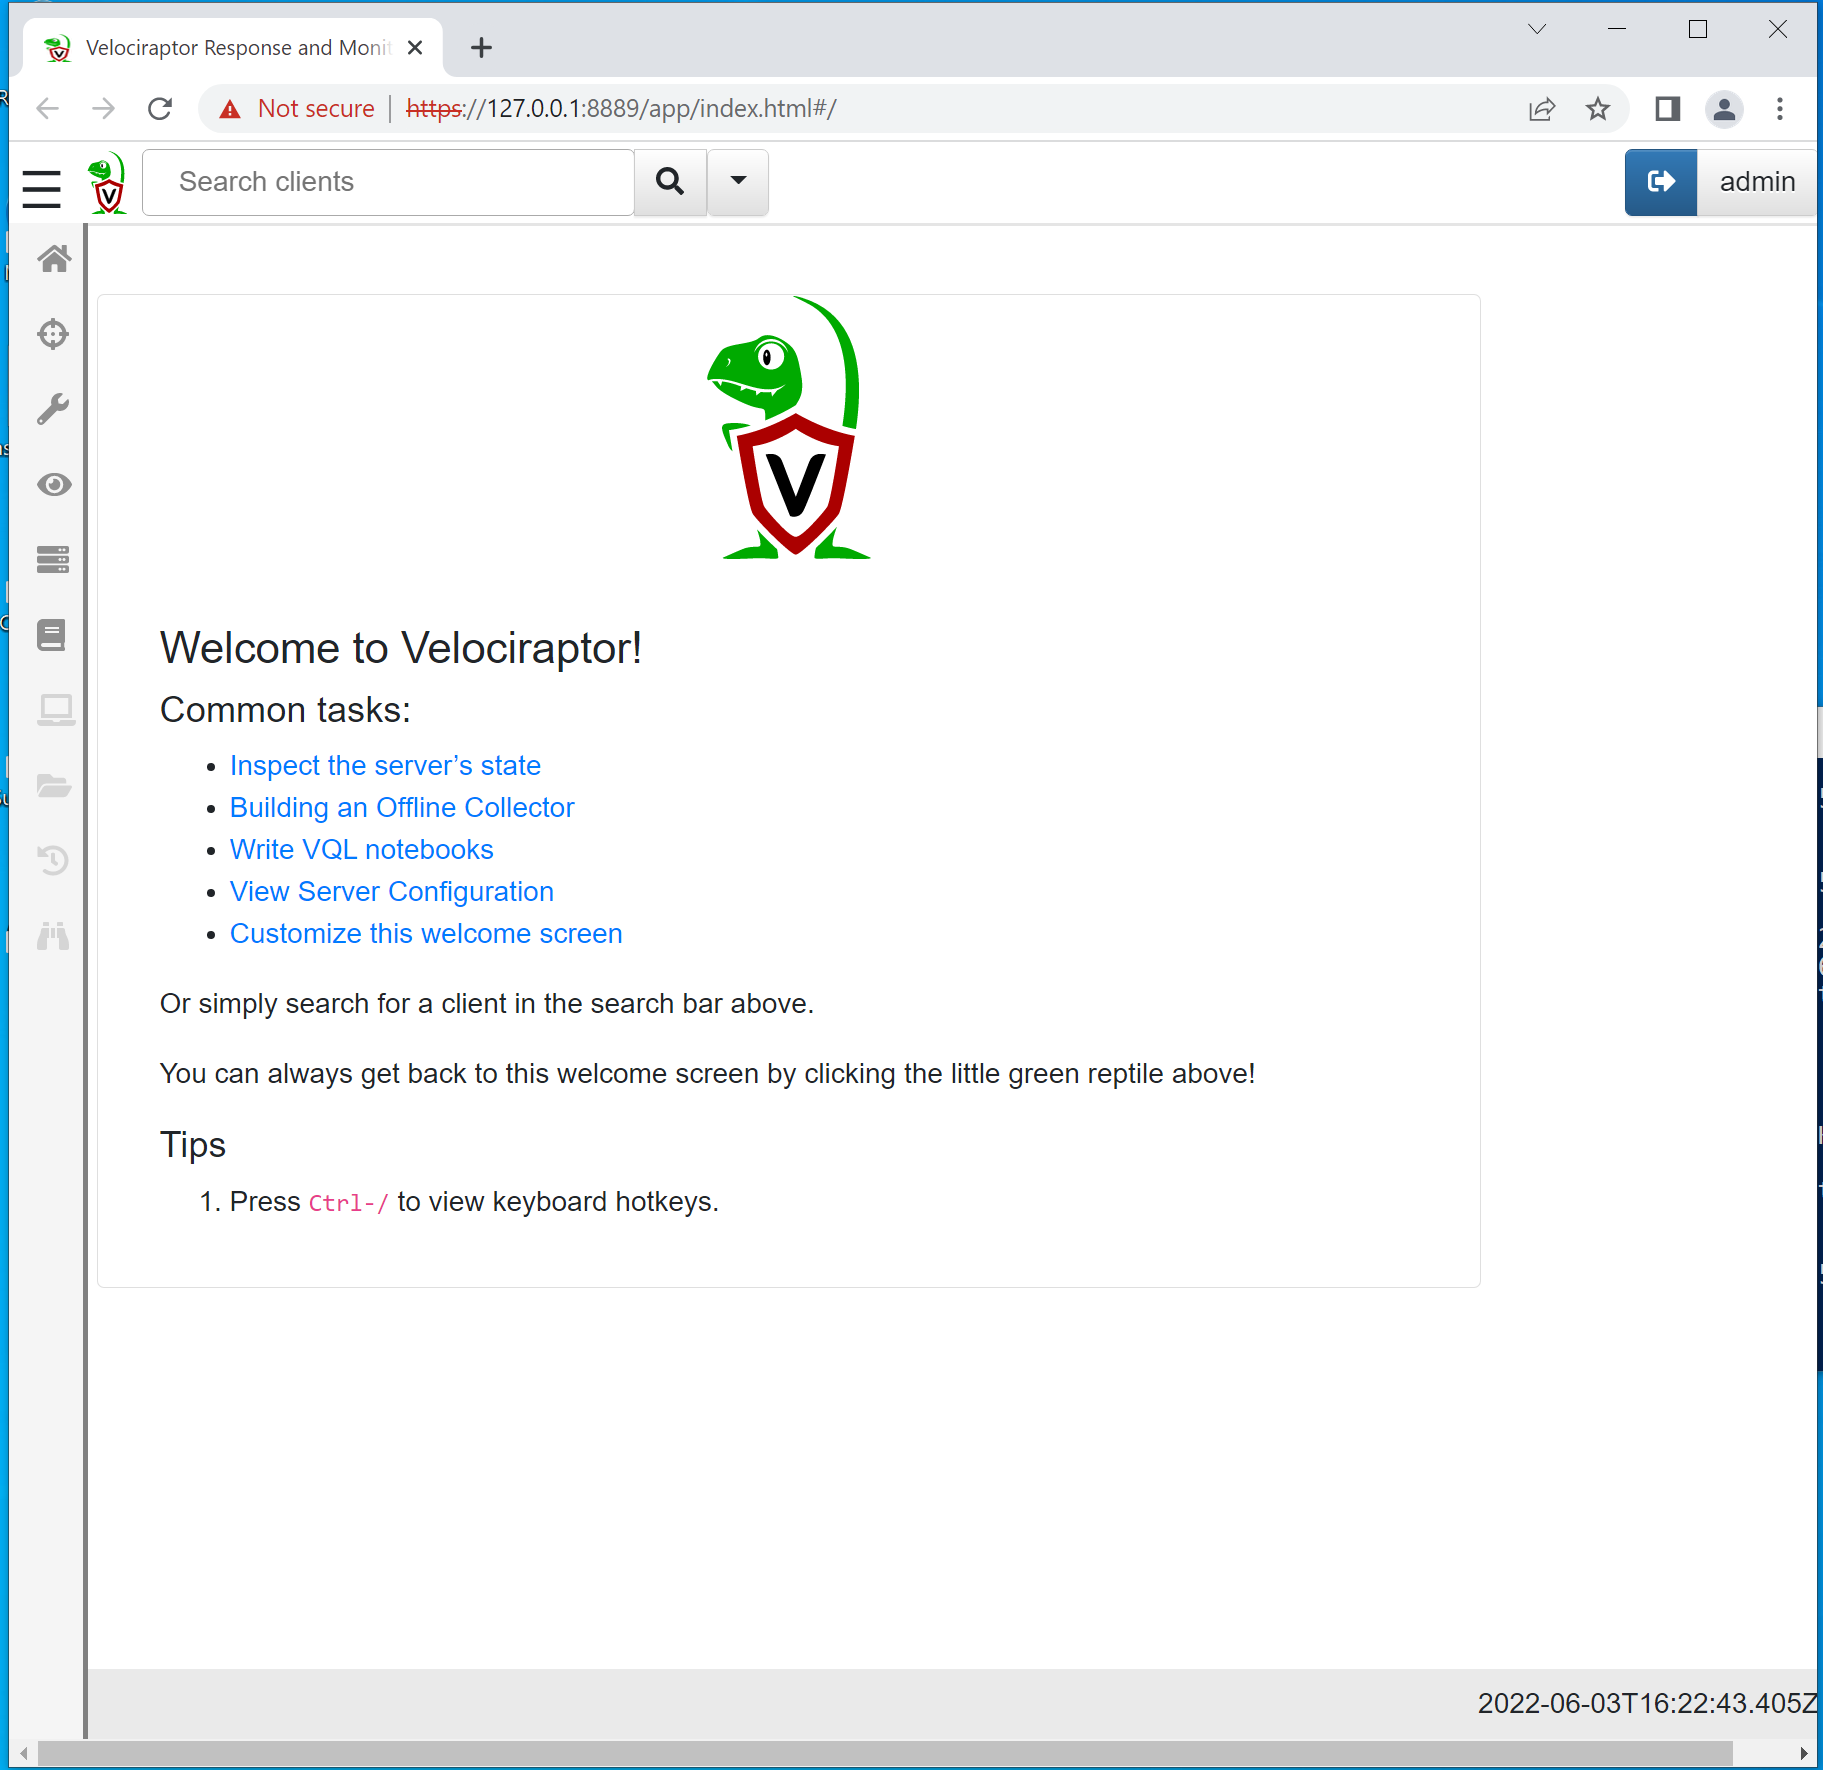Focus the Search clients input
The image size is (1823, 1770).
point(388,182)
